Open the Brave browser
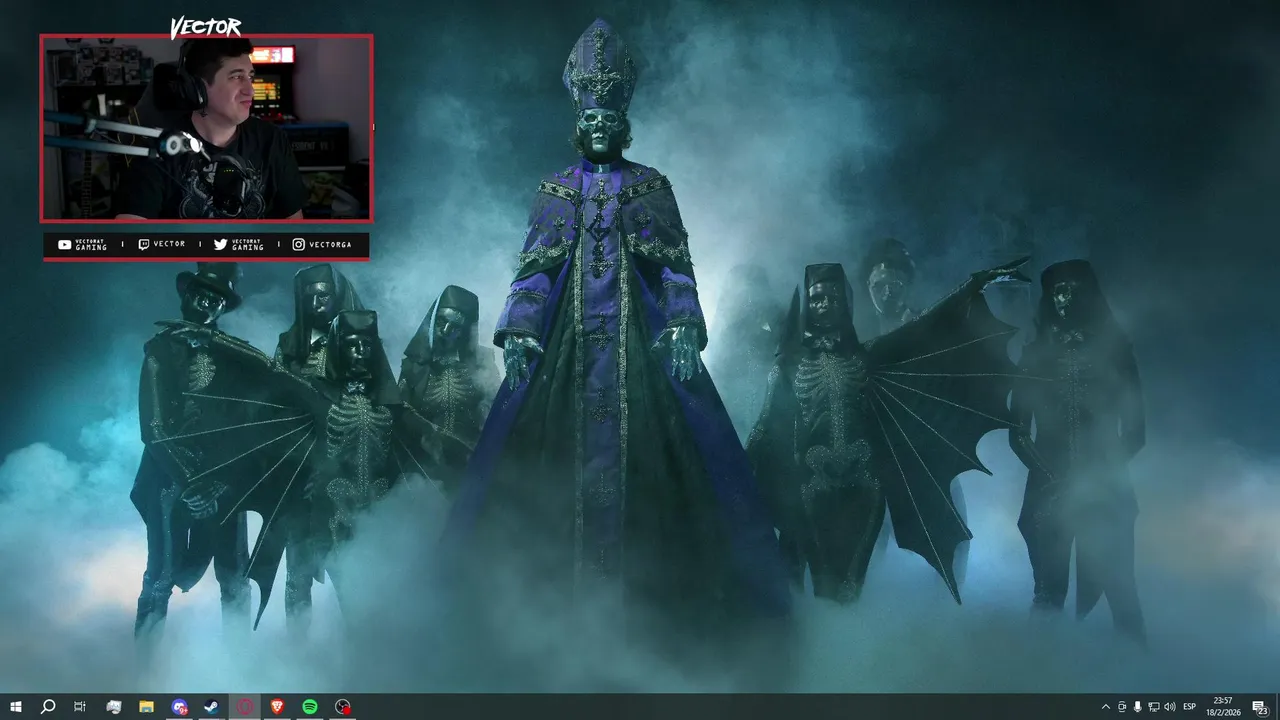1280x720 pixels. [x=277, y=707]
